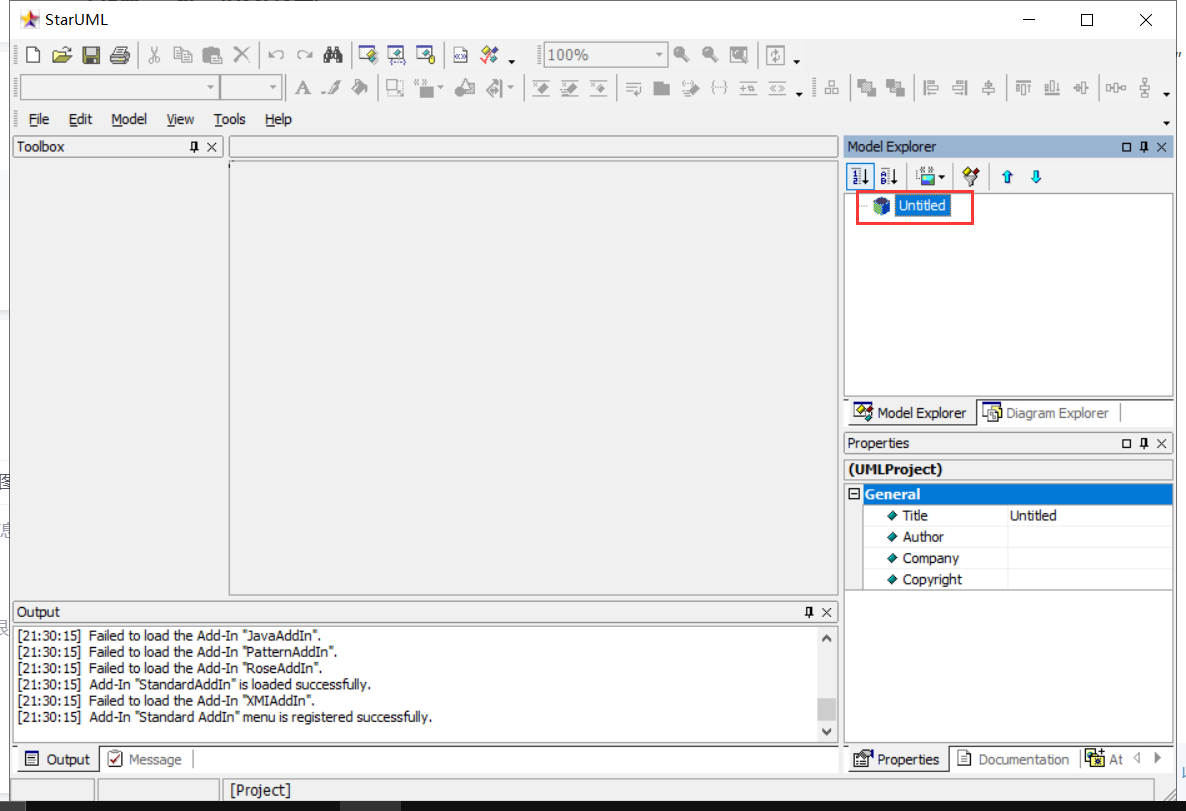Select the Untitled project in Model Explorer
The width and height of the screenshot is (1186, 811).
pos(921,206)
